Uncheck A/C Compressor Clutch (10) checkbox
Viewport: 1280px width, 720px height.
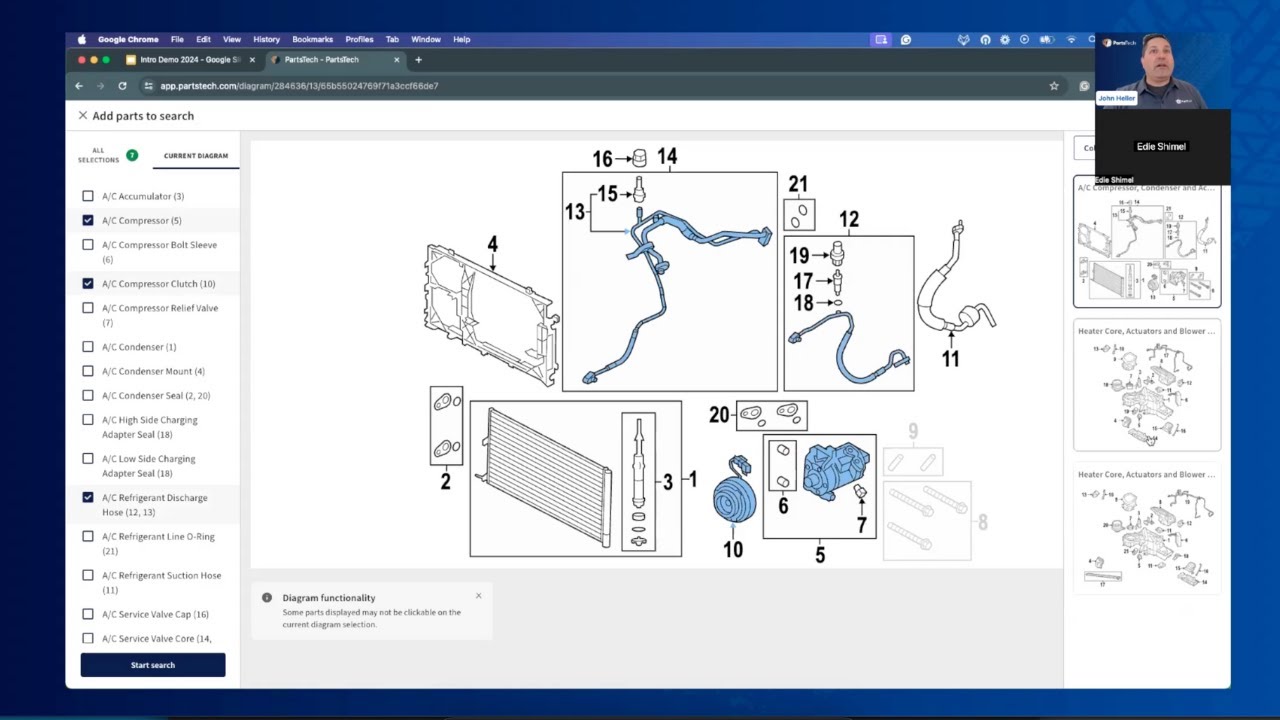tap(88, 284)
